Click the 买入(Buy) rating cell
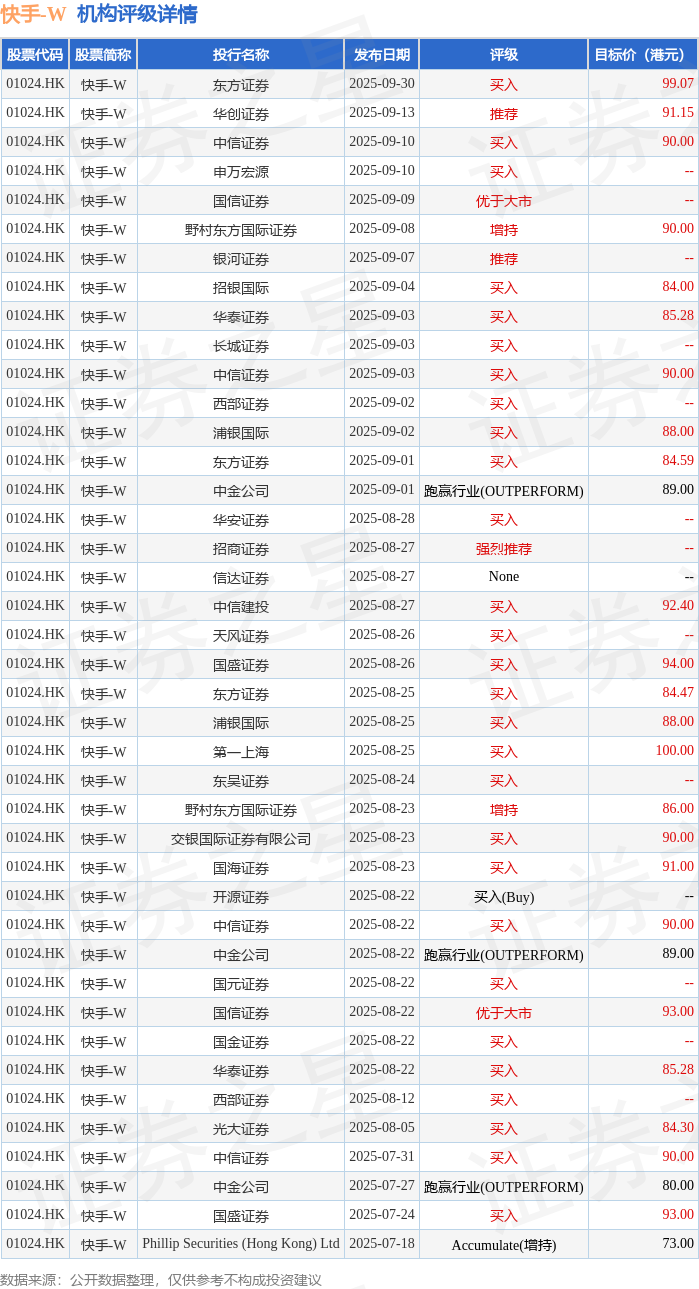The image size is (699, 1289). pos(504,896)
